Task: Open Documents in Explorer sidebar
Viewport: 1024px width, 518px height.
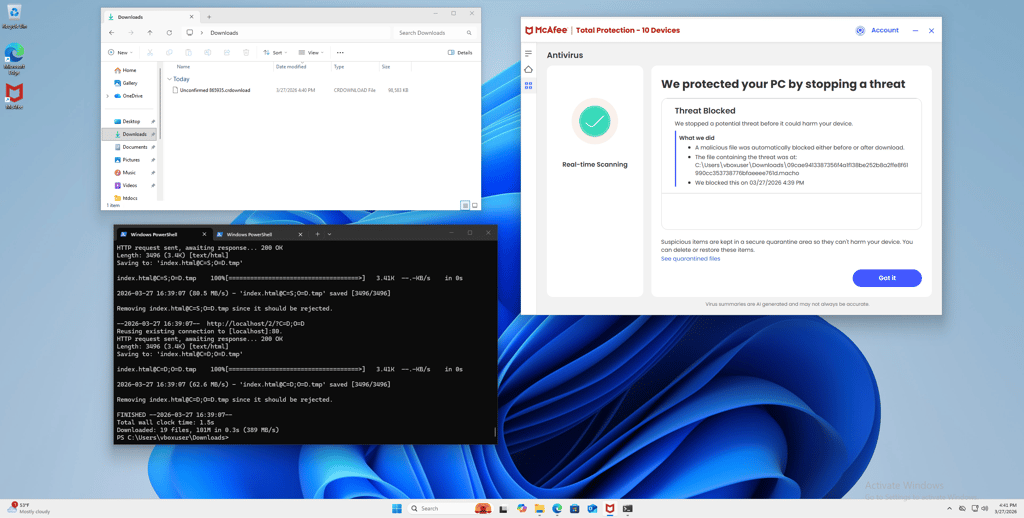Action: pos(134,147)
